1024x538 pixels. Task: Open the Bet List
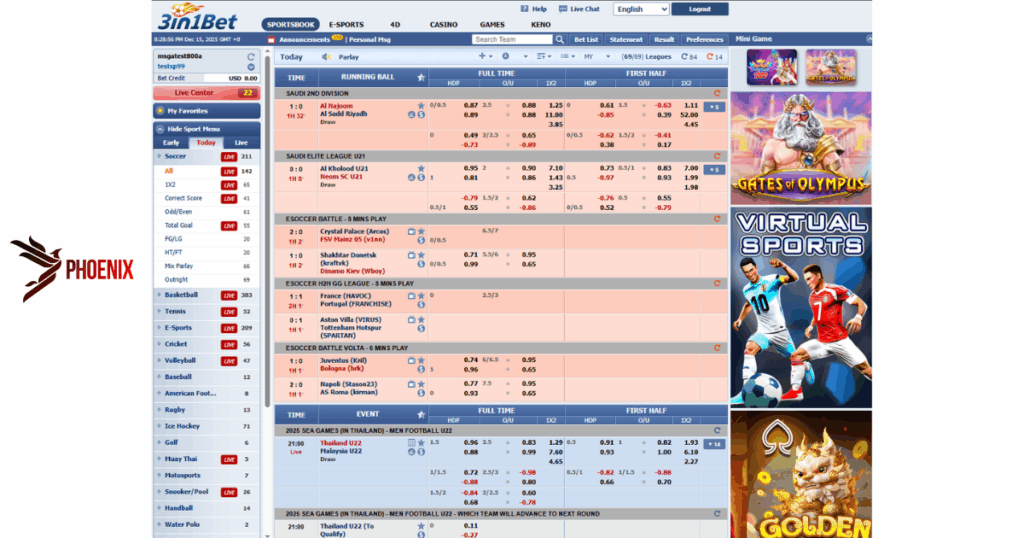pyautogui.click(x=586, y=39)
